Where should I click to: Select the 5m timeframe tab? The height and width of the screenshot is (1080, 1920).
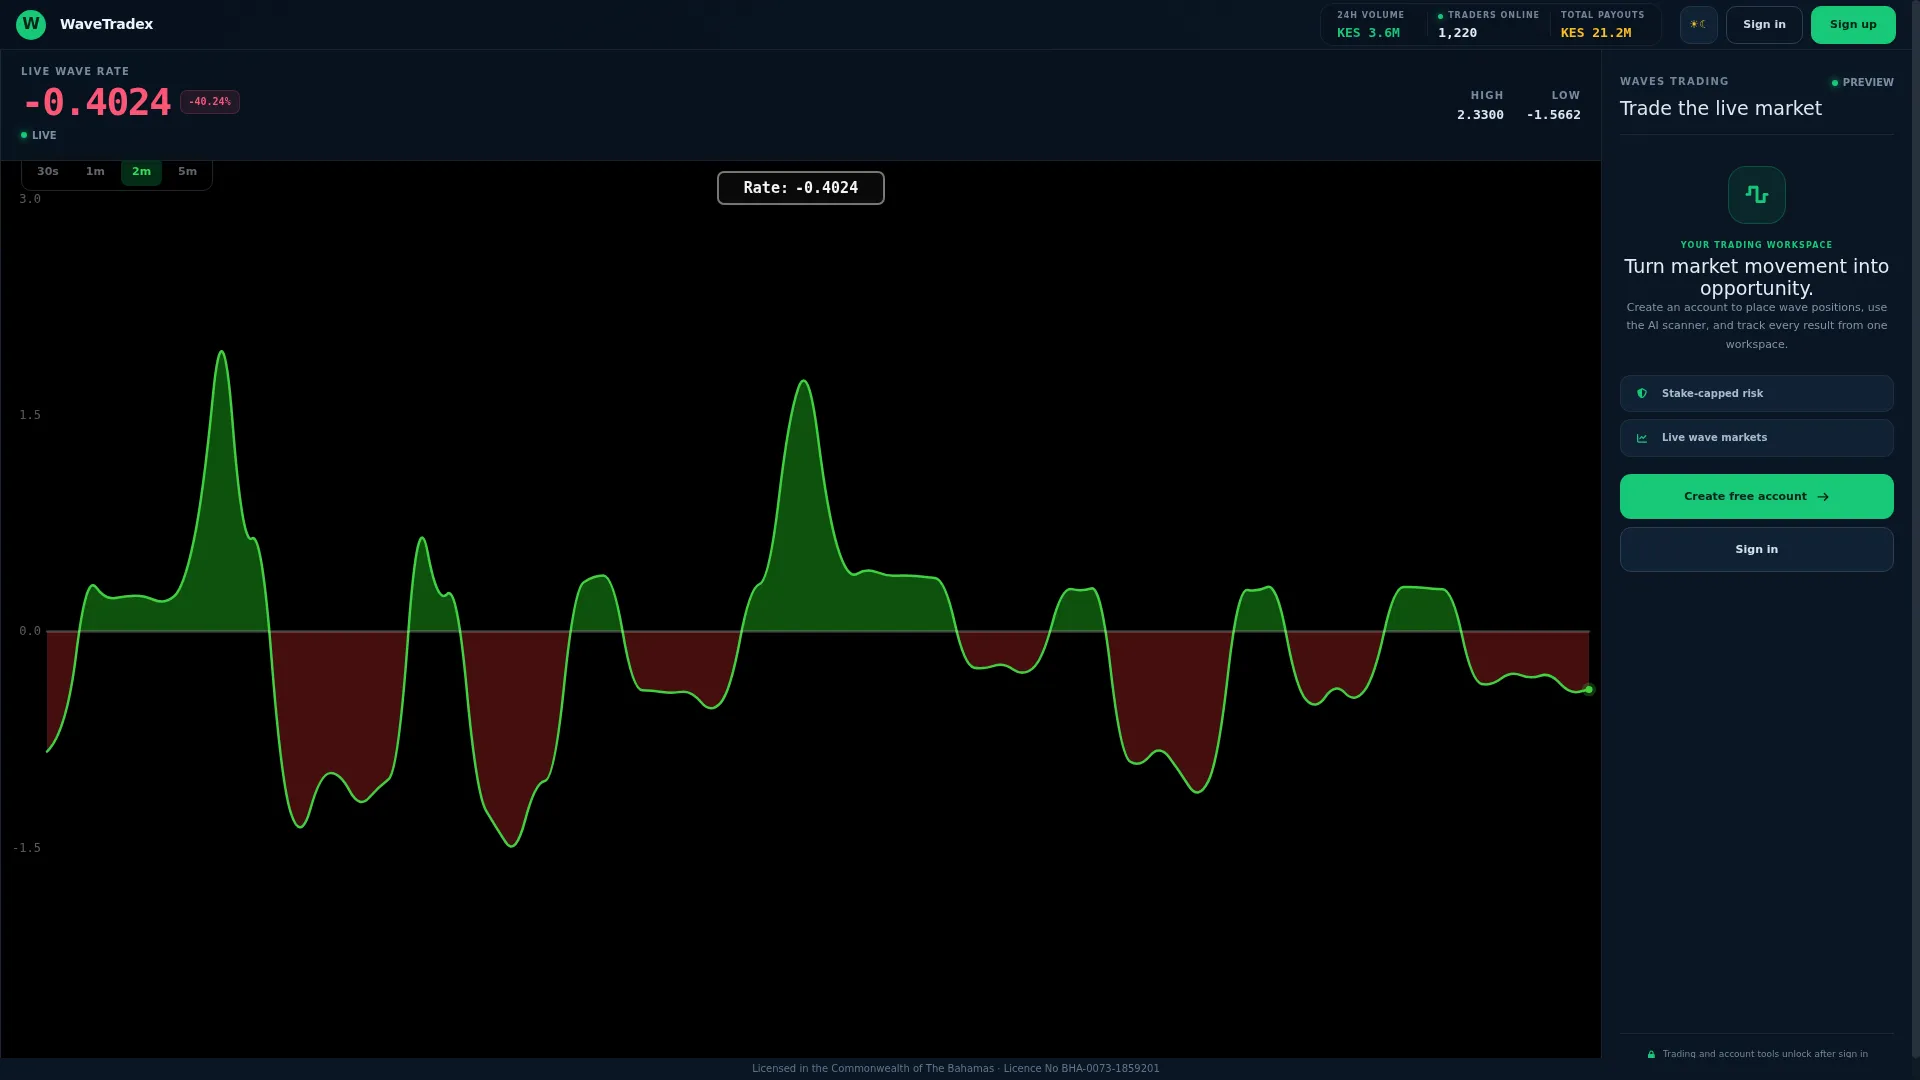pos(187,172)
